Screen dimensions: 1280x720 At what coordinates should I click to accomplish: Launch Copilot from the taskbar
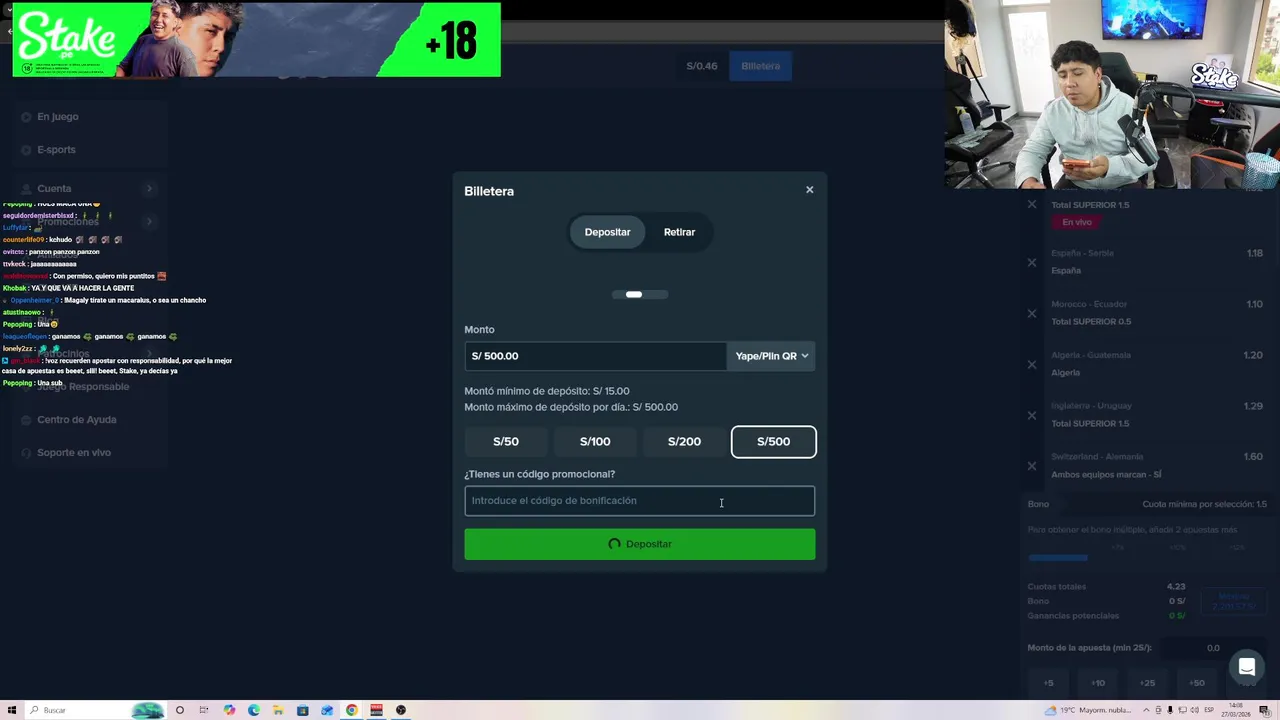(x=229, y=710)
